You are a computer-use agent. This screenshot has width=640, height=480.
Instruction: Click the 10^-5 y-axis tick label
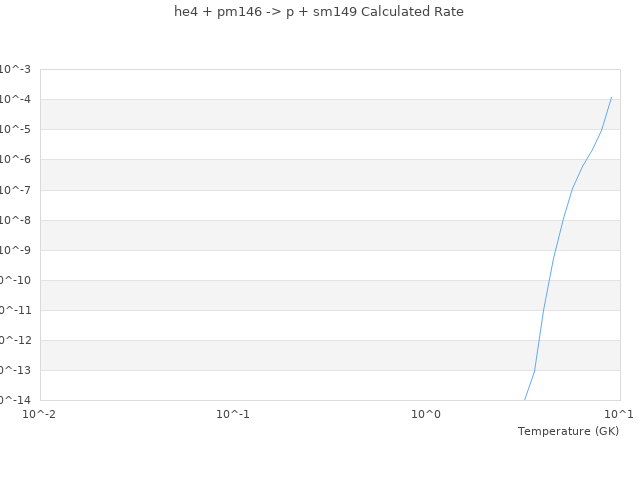pyautogui.click(x=15, y=129)
